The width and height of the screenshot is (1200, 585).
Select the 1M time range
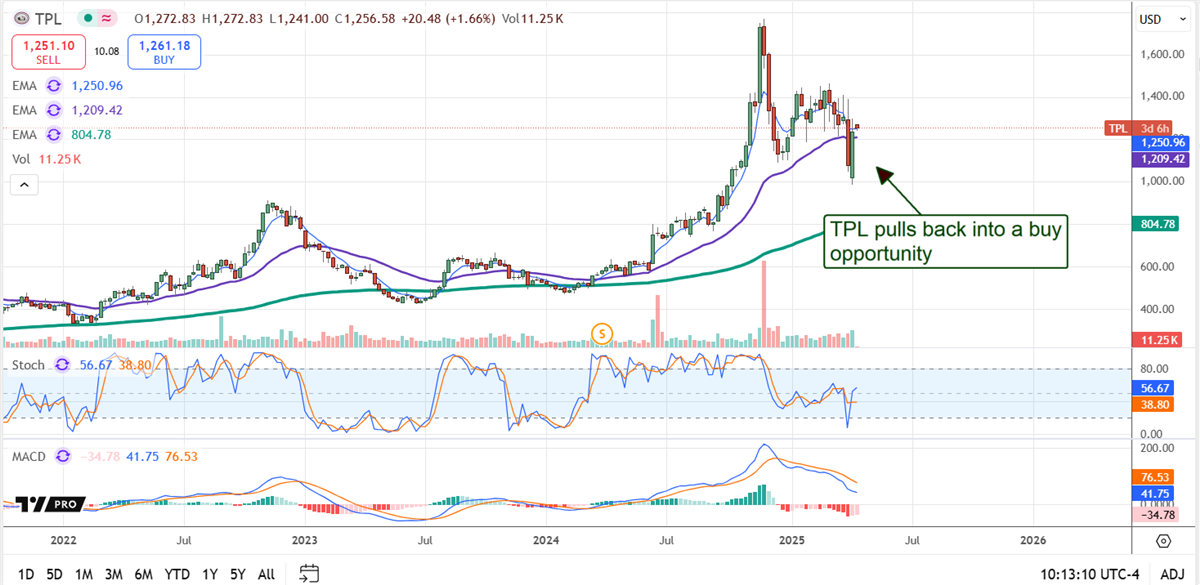pos(84,574)
